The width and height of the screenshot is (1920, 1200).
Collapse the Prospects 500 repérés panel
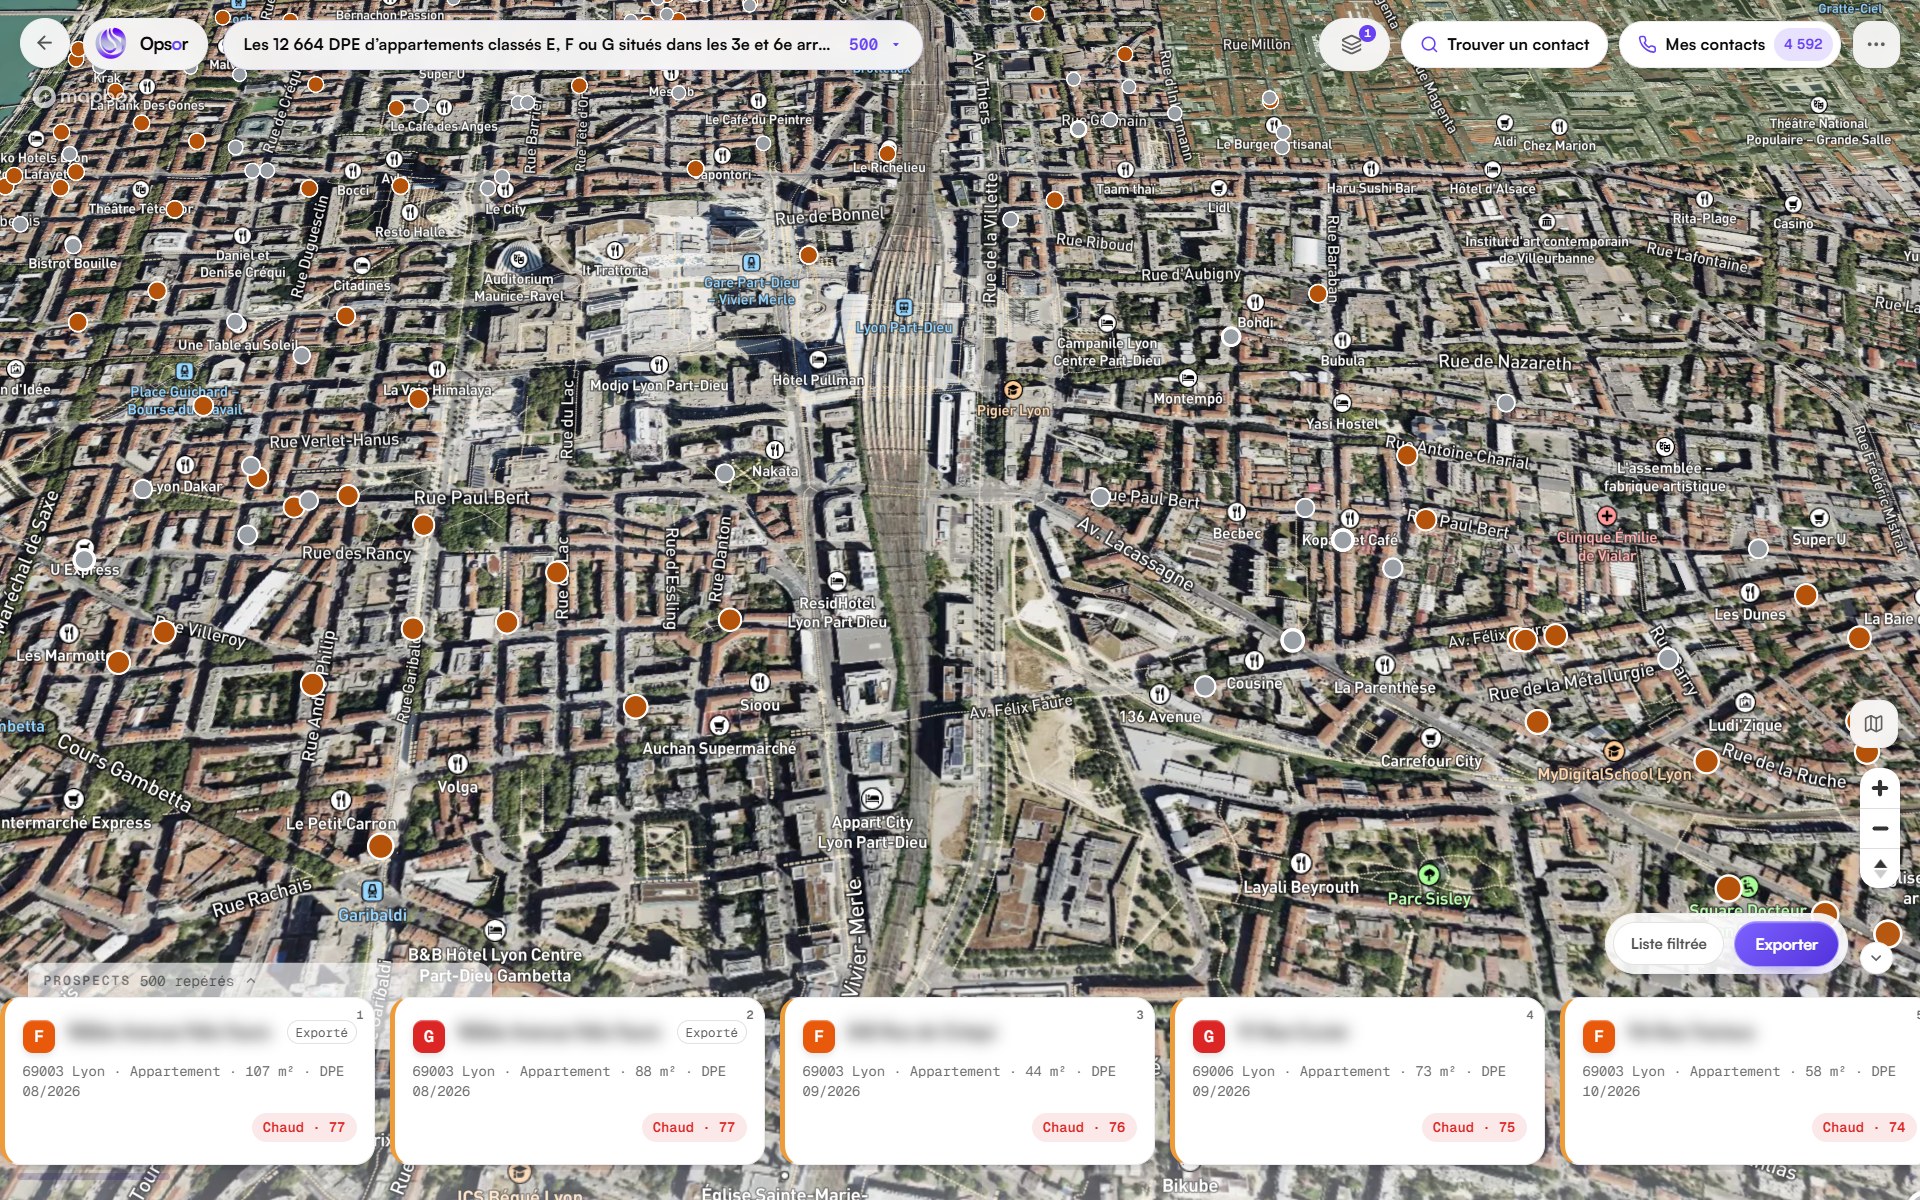[149, 981]
